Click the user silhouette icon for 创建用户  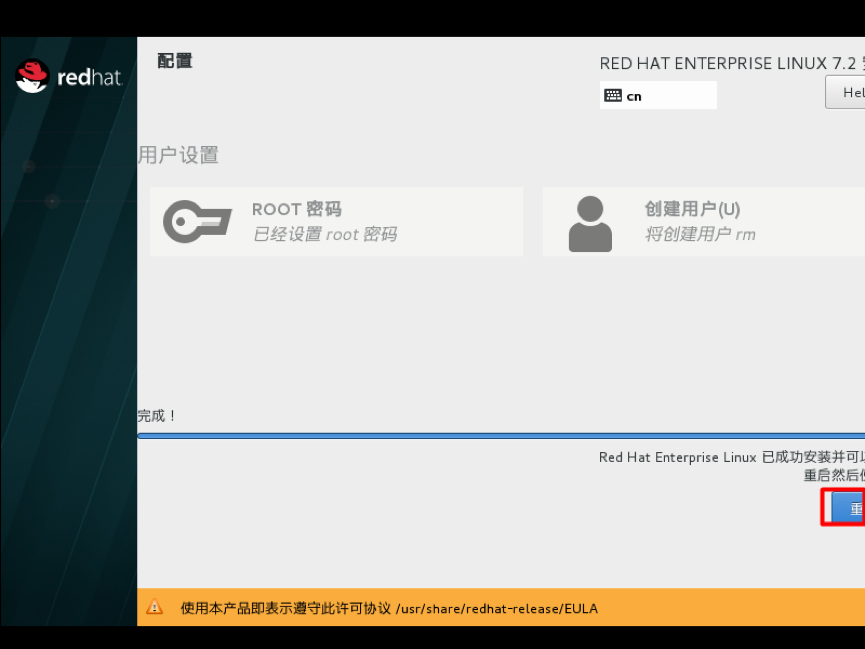tap(590, 224)
